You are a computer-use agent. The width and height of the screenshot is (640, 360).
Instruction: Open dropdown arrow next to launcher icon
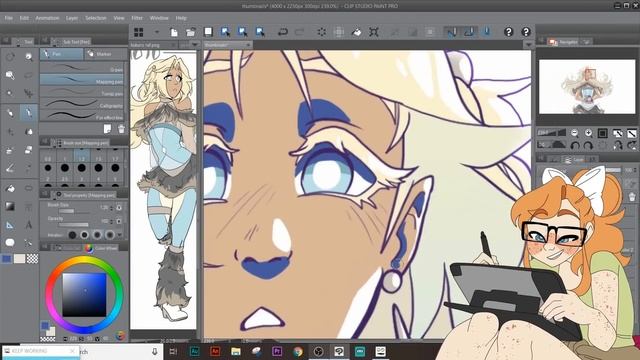click(157, 32)
